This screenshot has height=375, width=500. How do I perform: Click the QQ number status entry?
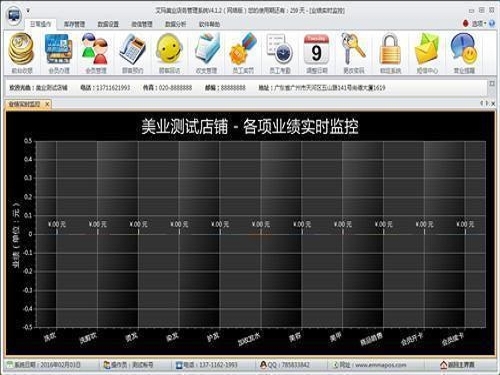pos(284,365)
